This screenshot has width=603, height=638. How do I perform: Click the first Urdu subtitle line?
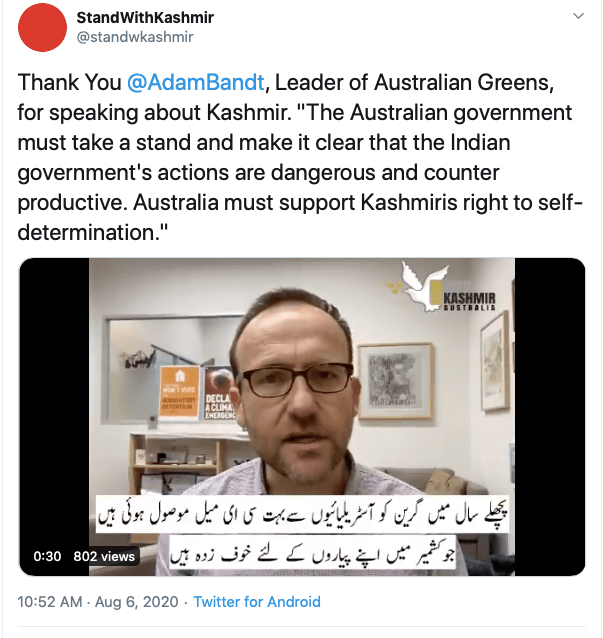[302, 514]
